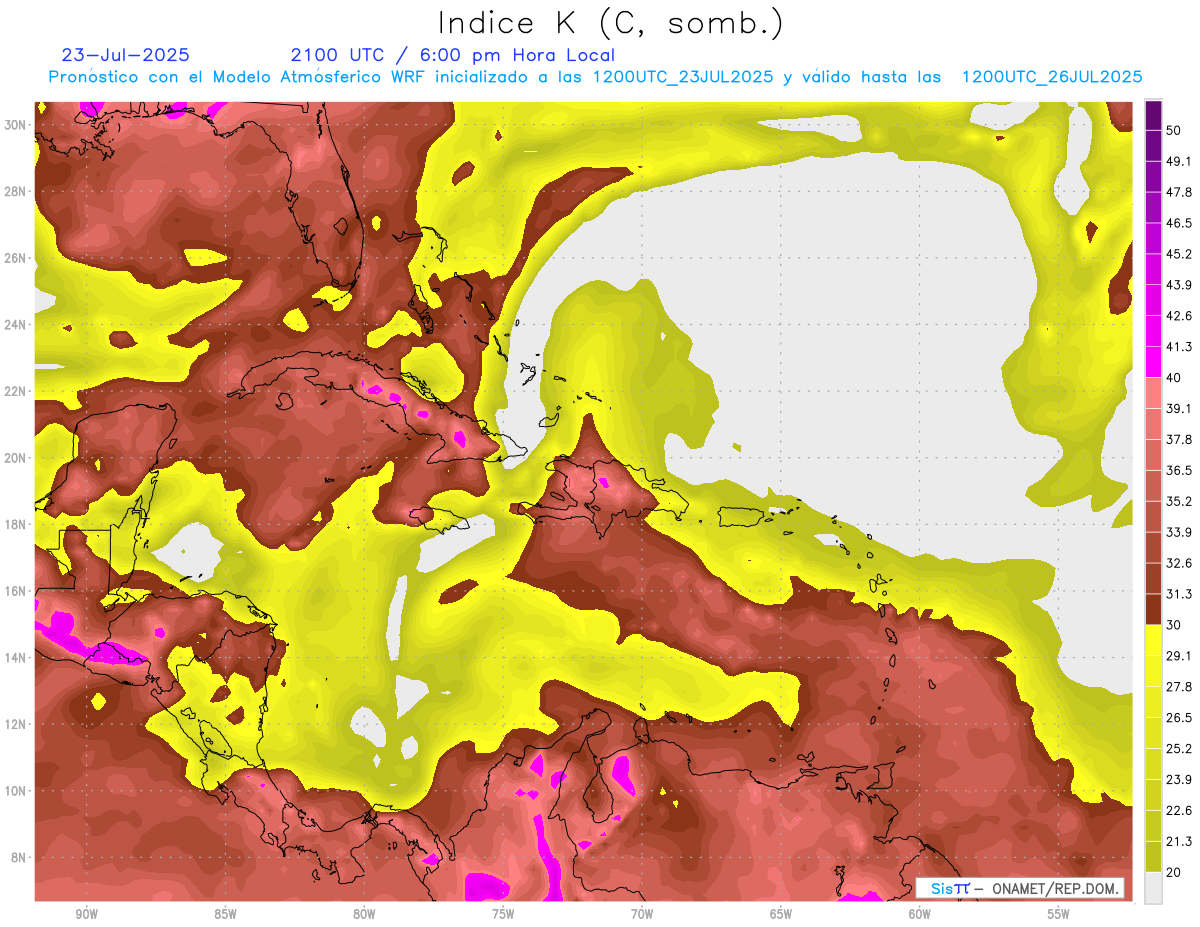Pick the bright yellow swatch between 29.1 and 30

tap(1153, 640)
